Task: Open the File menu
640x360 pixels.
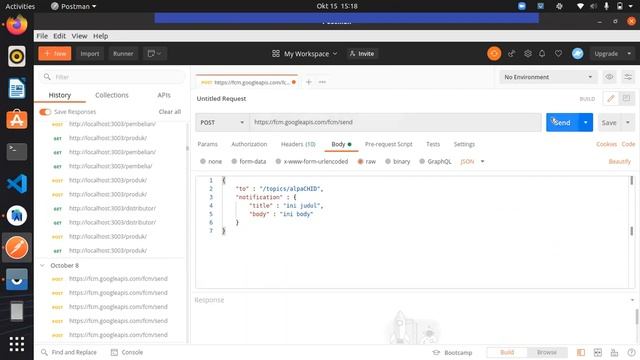Action: [x=42, y=36]
